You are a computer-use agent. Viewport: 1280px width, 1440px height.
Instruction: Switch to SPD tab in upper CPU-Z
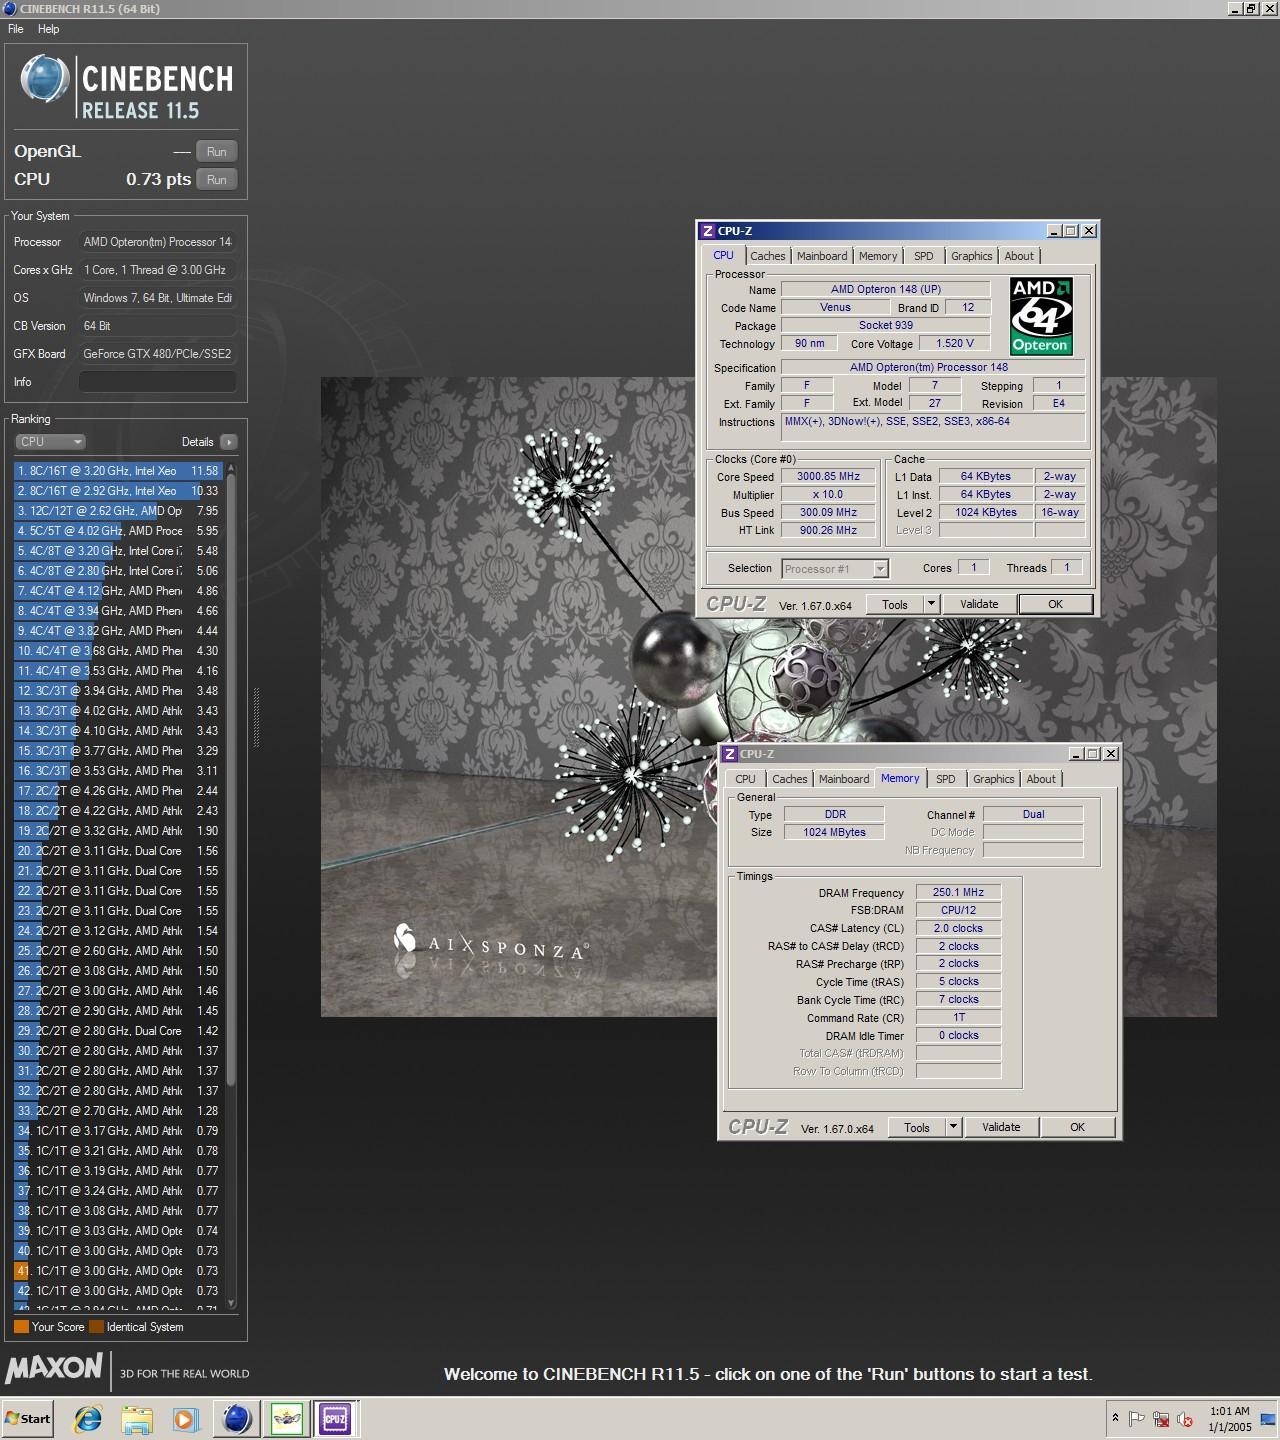[924, 256]
